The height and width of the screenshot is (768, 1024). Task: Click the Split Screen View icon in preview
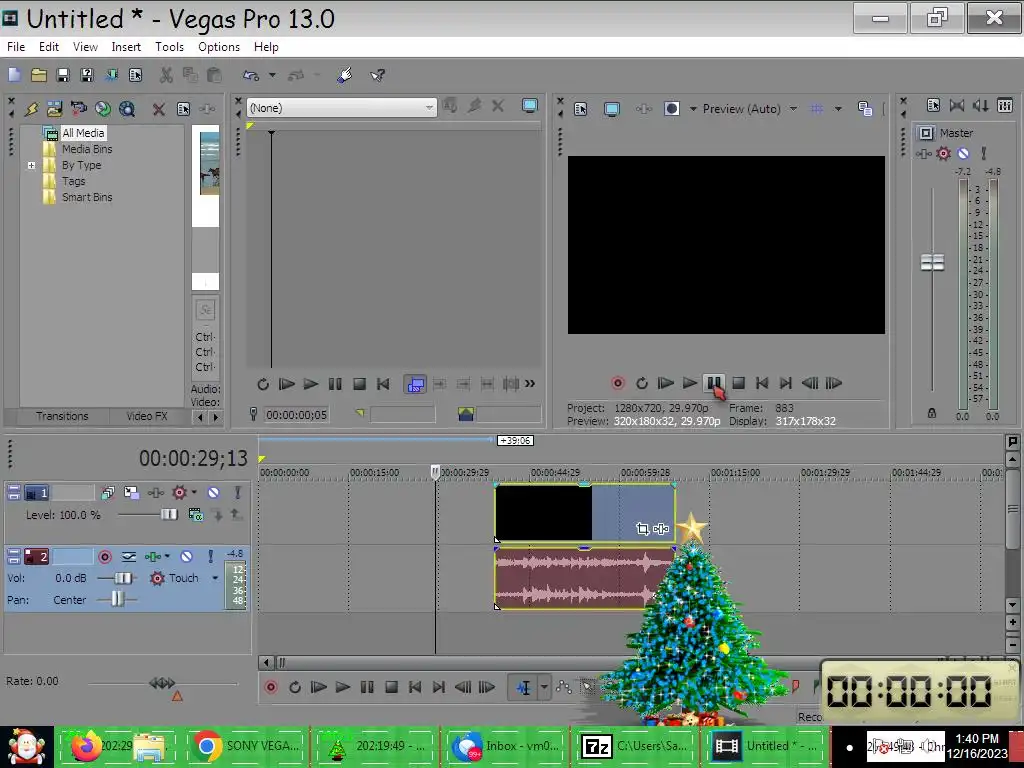click(671, 108)
